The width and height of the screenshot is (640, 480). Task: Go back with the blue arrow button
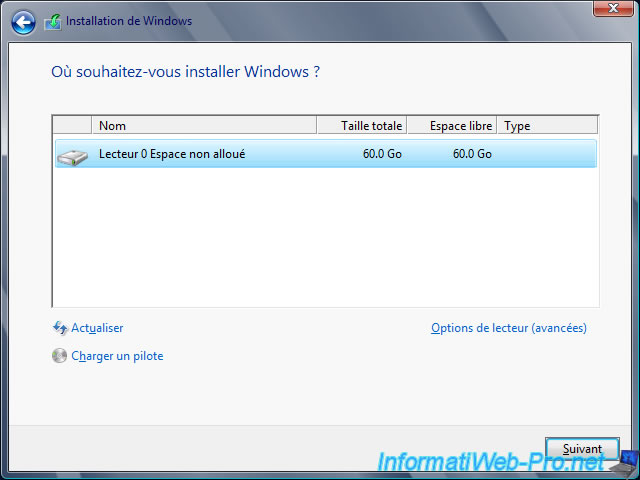[x=23, y=22]
